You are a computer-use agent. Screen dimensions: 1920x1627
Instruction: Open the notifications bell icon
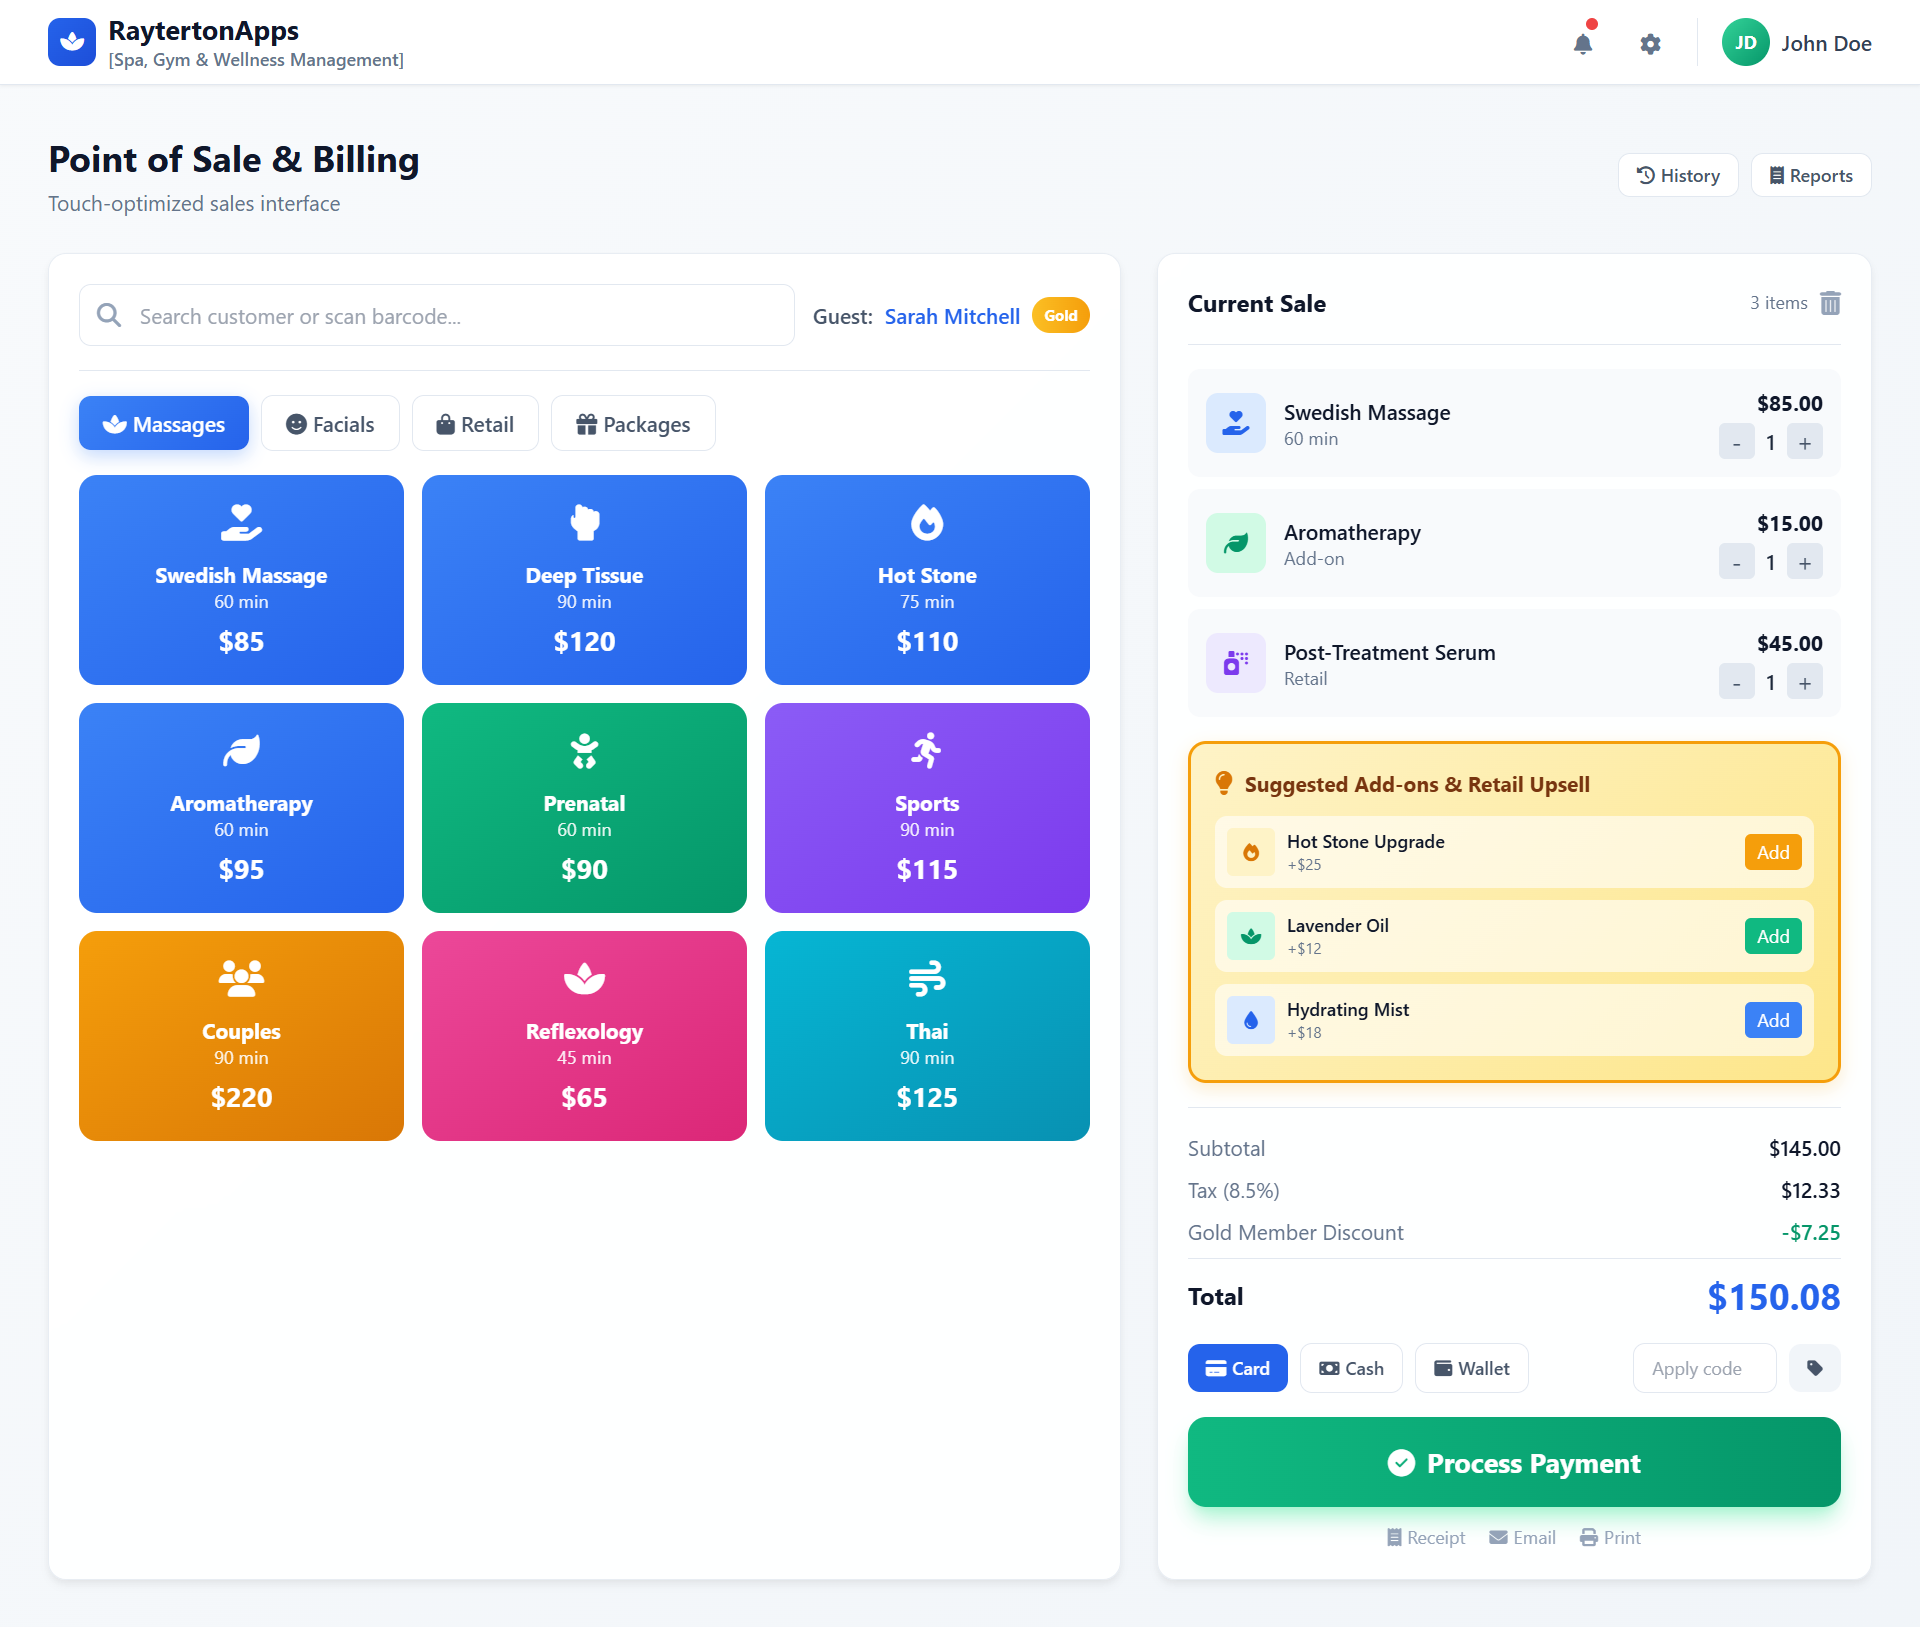pos(1583,43)
